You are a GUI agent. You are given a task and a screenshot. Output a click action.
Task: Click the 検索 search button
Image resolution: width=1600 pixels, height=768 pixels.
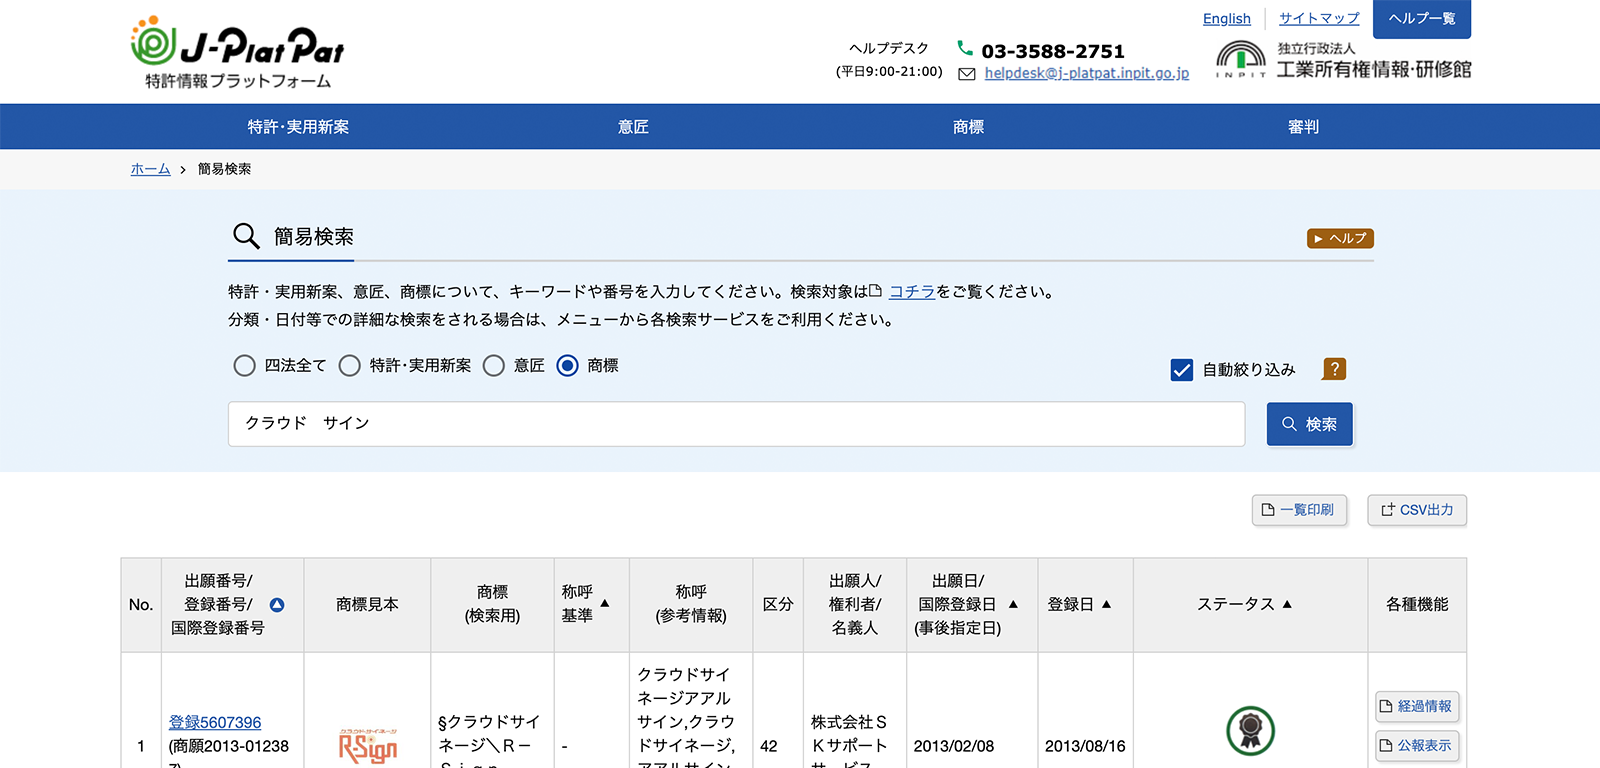click(x=1309, y=424)
